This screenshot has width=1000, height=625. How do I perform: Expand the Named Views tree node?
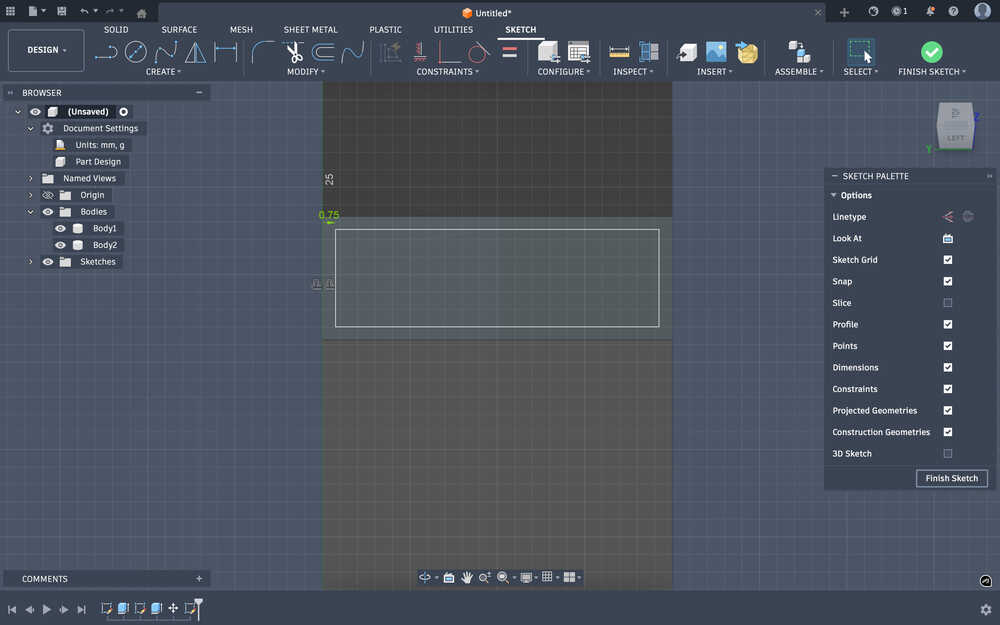(31, 178)
